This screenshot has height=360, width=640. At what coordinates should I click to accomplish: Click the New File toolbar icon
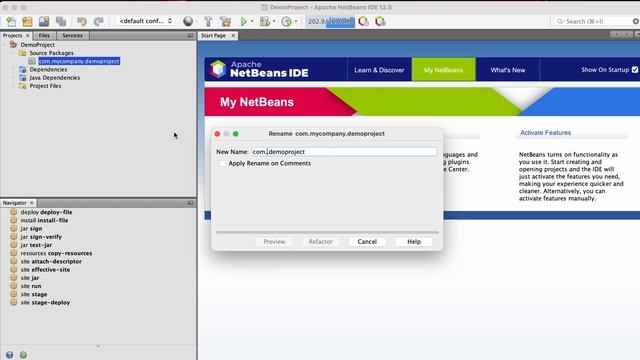point(11,21)
